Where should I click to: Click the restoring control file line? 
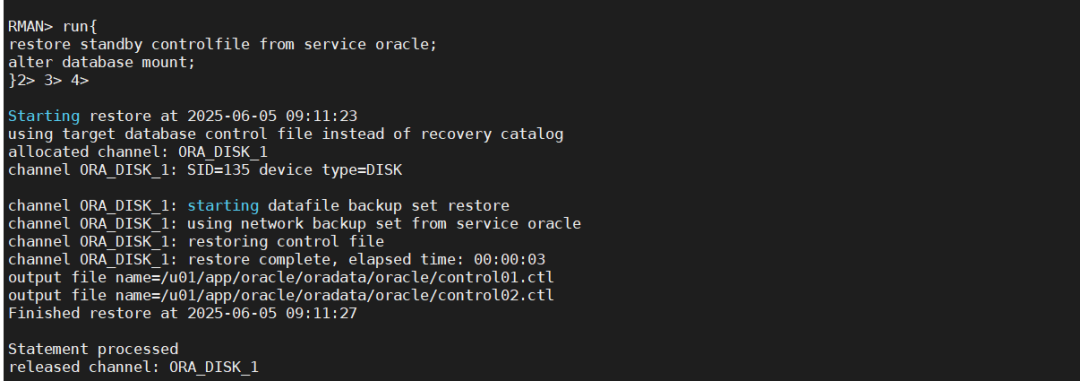point(196,242)
